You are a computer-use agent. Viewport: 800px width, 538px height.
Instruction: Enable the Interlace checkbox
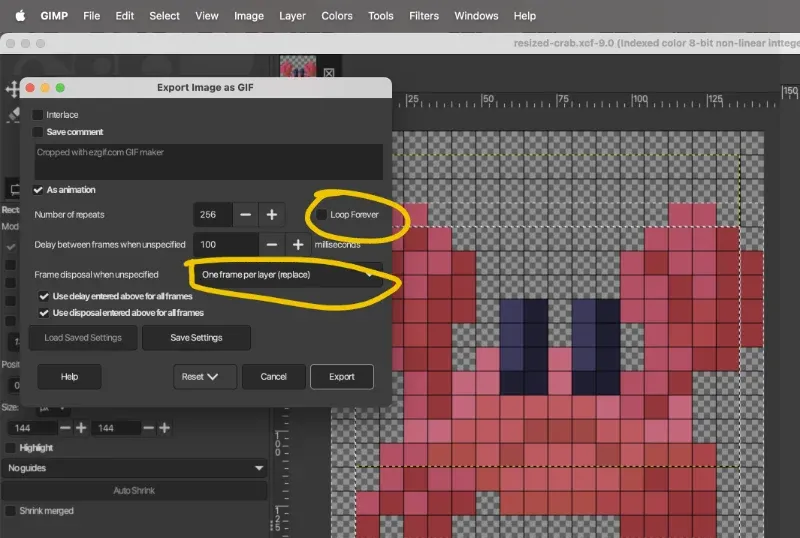click(x=38, y=115)
